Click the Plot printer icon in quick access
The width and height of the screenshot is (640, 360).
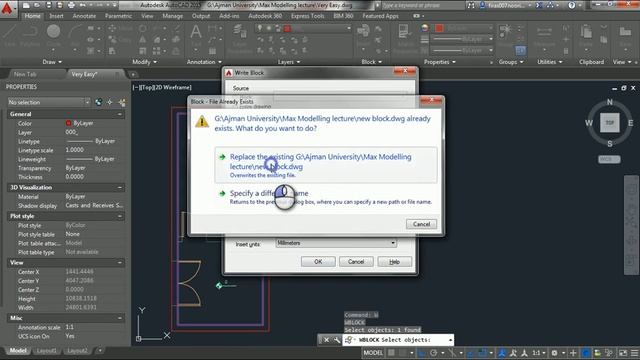tap(71, 5)
